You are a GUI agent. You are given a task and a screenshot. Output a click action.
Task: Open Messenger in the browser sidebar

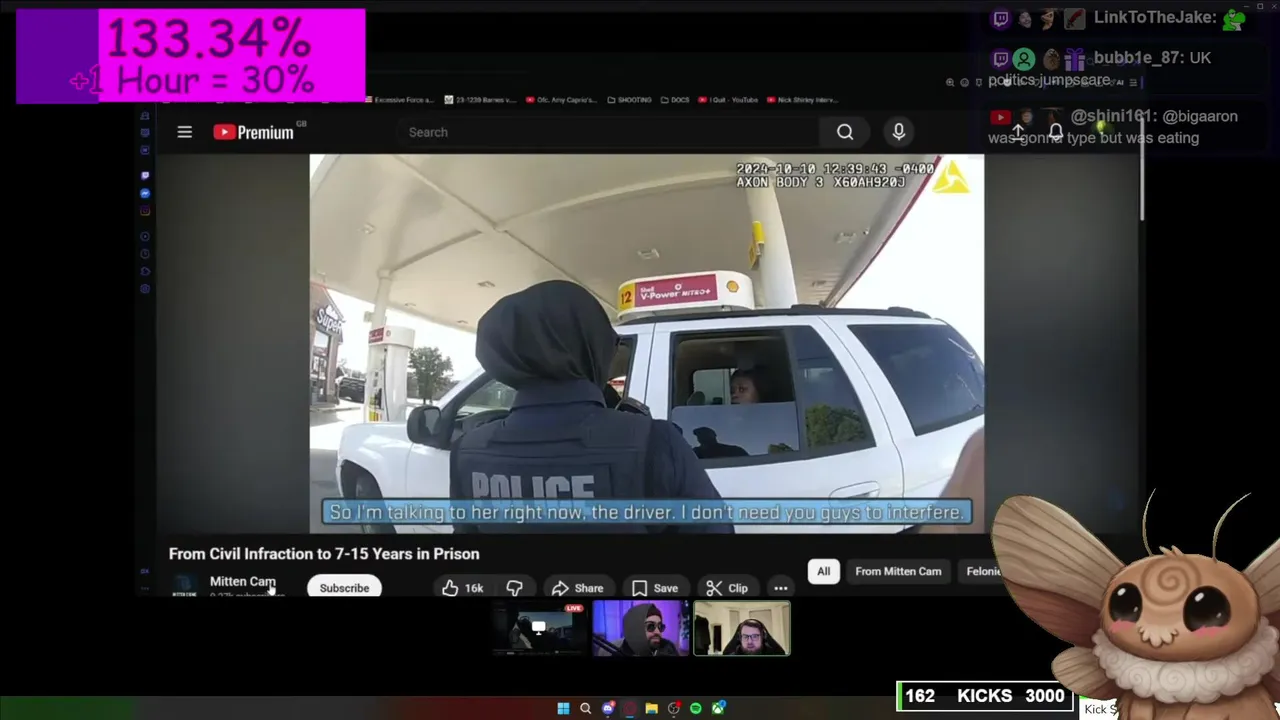(x=145, y=193)
